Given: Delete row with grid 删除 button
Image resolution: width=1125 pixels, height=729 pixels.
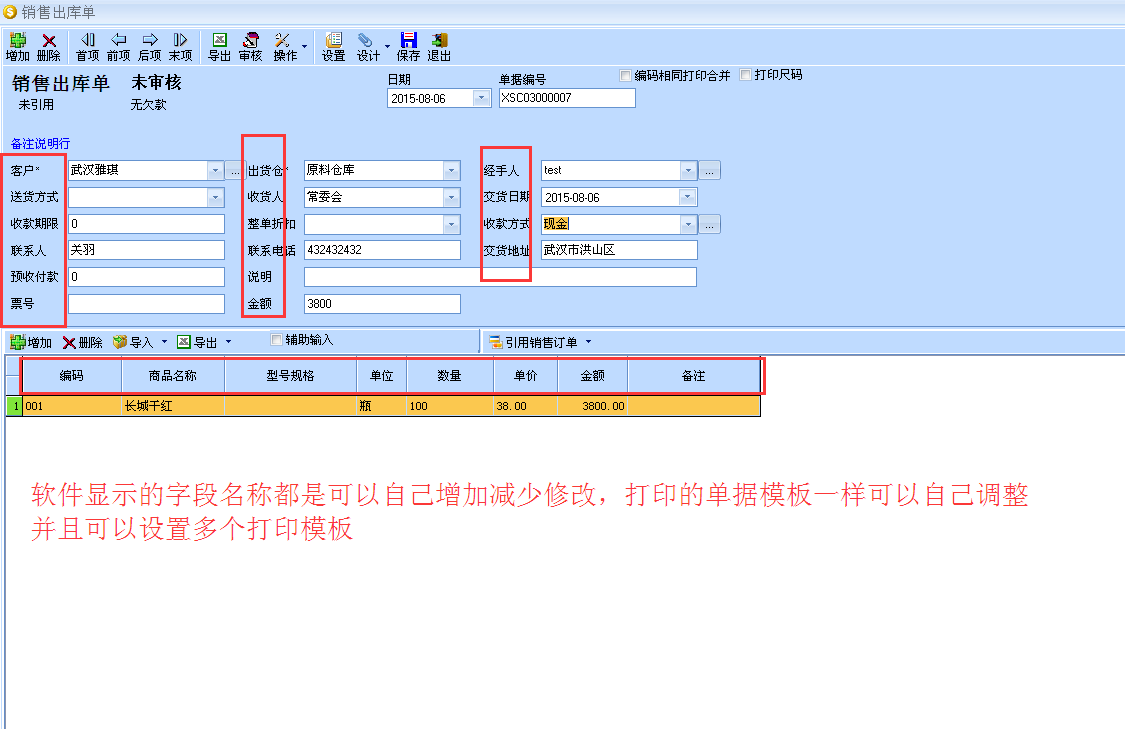Looking at the screenshot, I should click(83, 342).
